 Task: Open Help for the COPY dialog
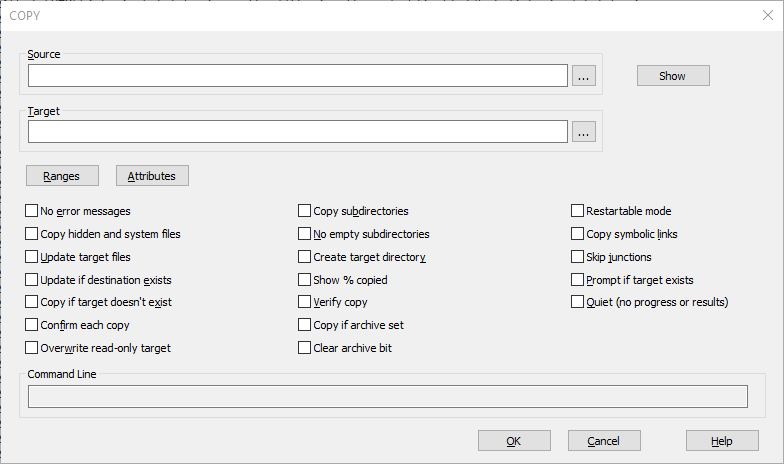coord(722,440)
